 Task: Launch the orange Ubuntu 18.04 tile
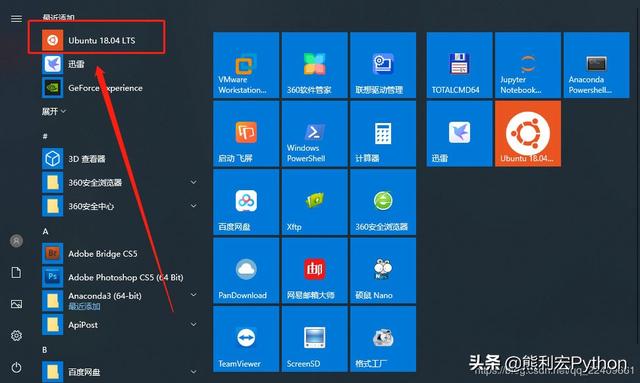[x=528, y=134]
